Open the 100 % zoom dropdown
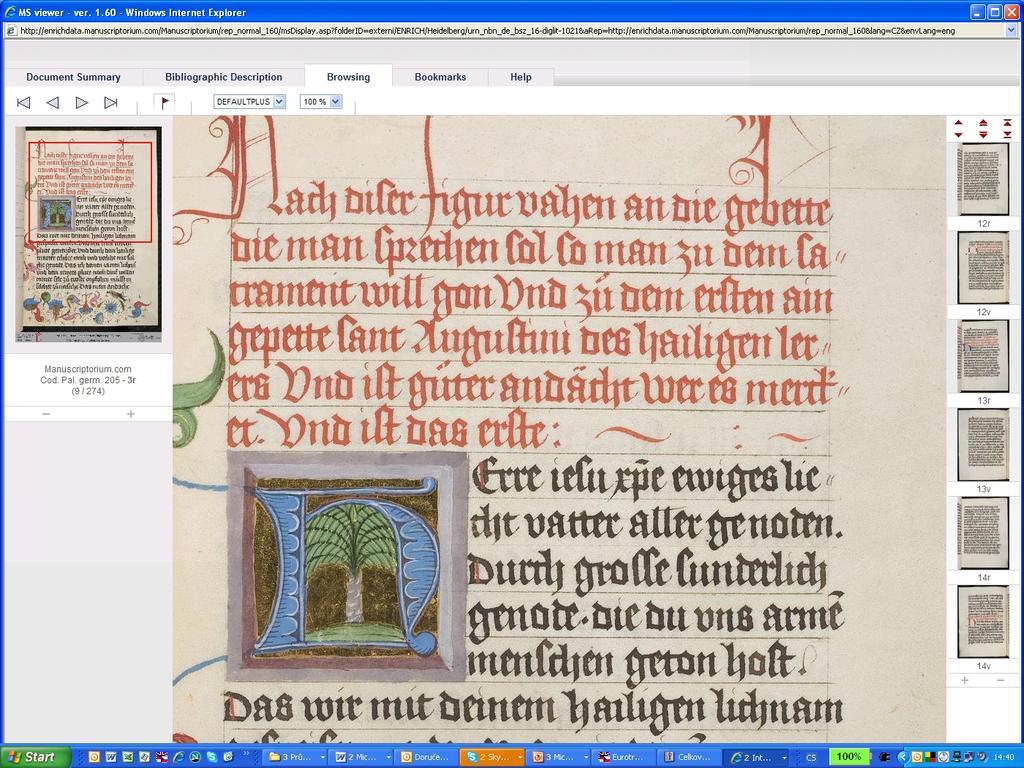Image resolution: width=1024 pixels, height=768 pixels. click(x=321, y=102)
